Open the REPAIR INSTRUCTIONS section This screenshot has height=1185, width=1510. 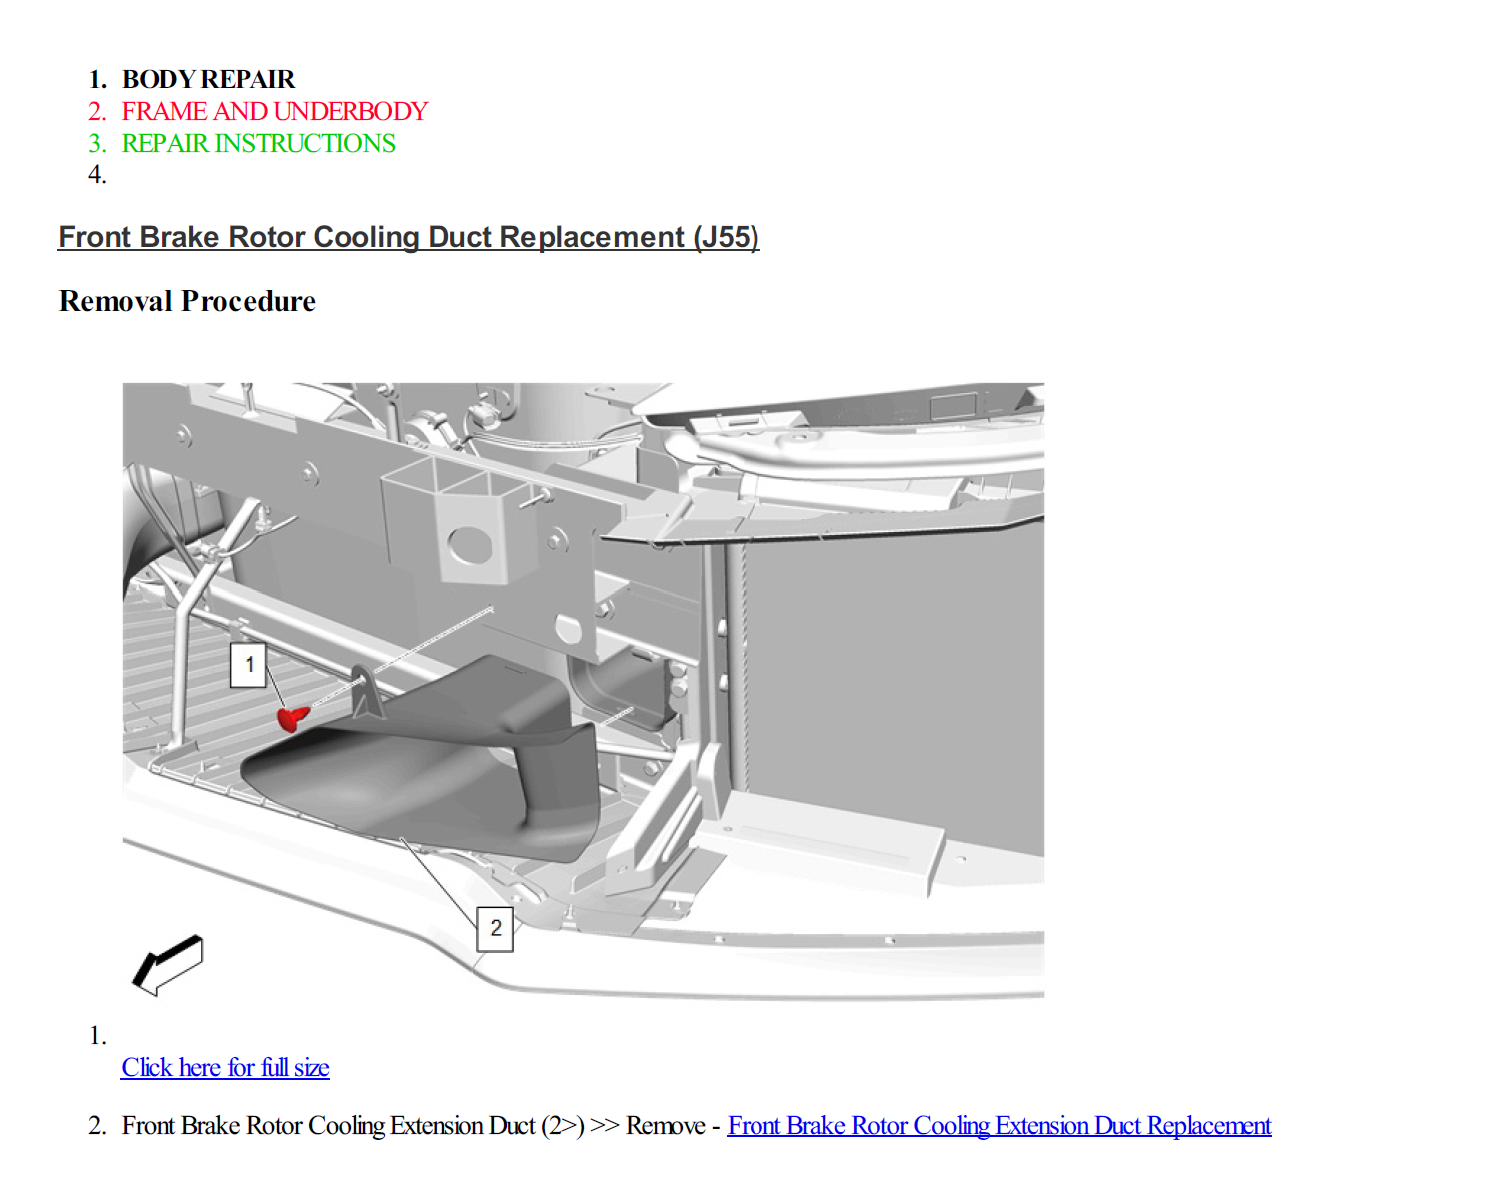click(x=258, y=144)
